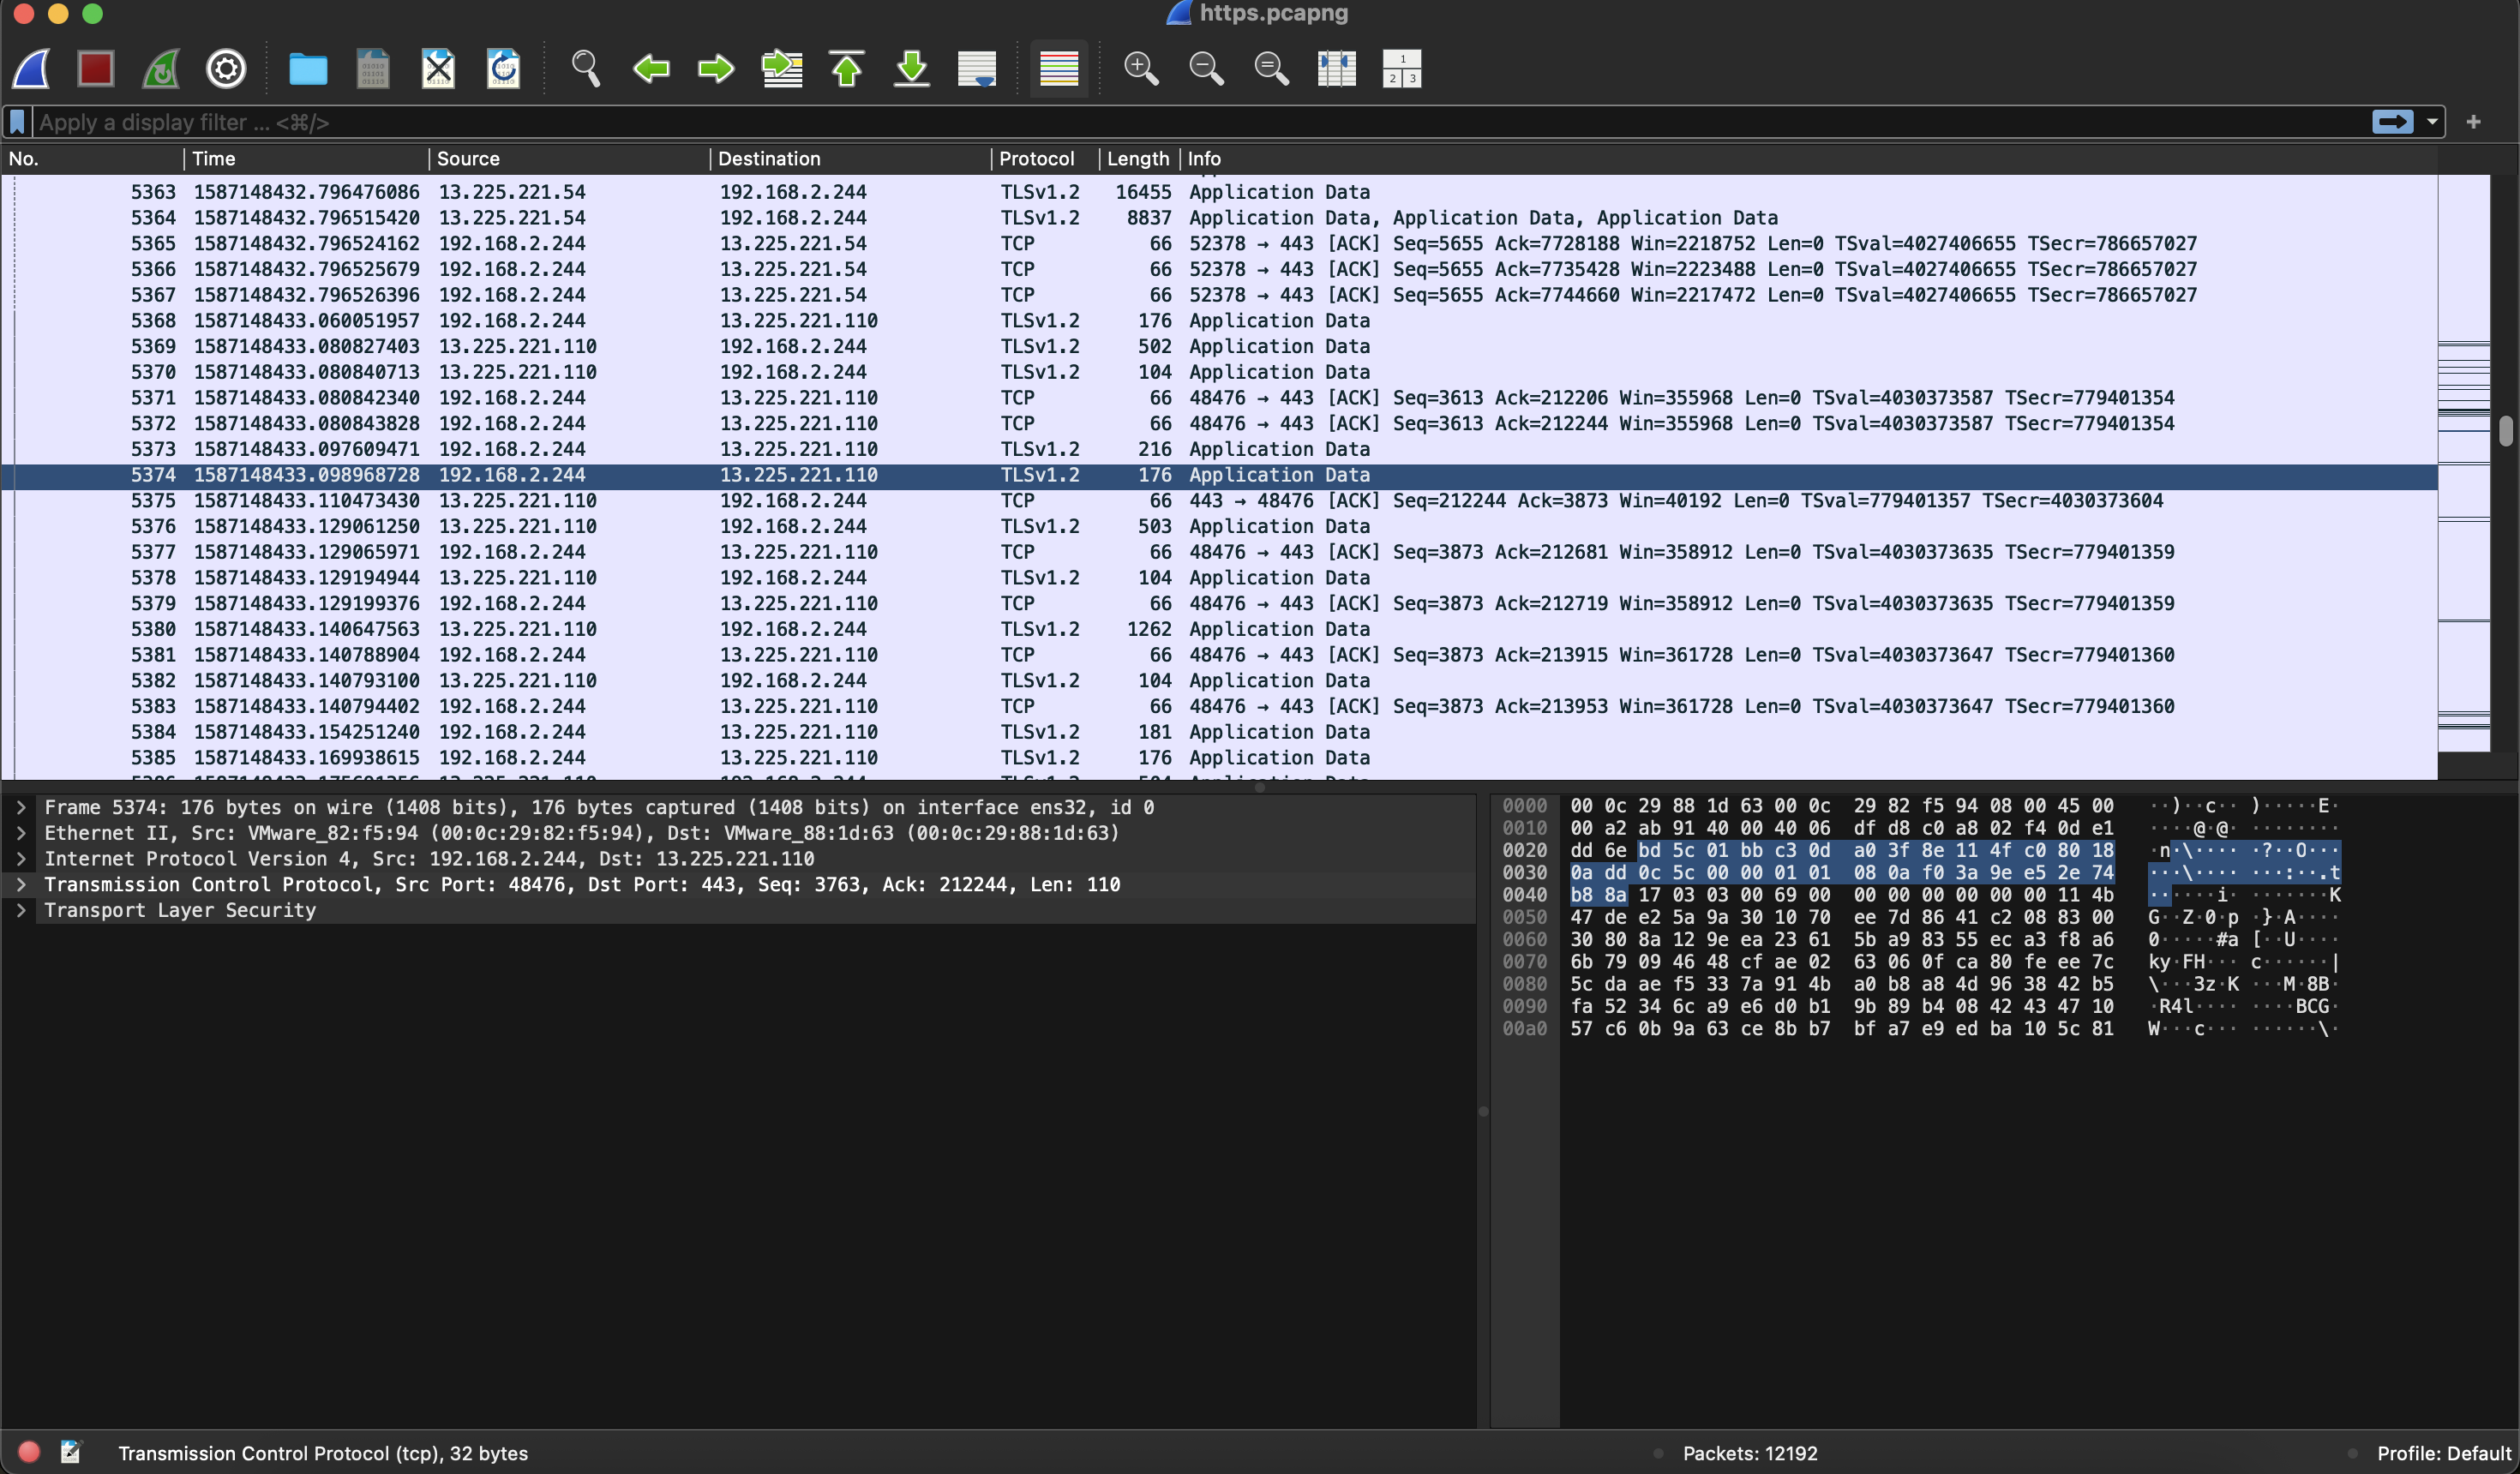Toggle colorize packet list icon

point(1059,69)
